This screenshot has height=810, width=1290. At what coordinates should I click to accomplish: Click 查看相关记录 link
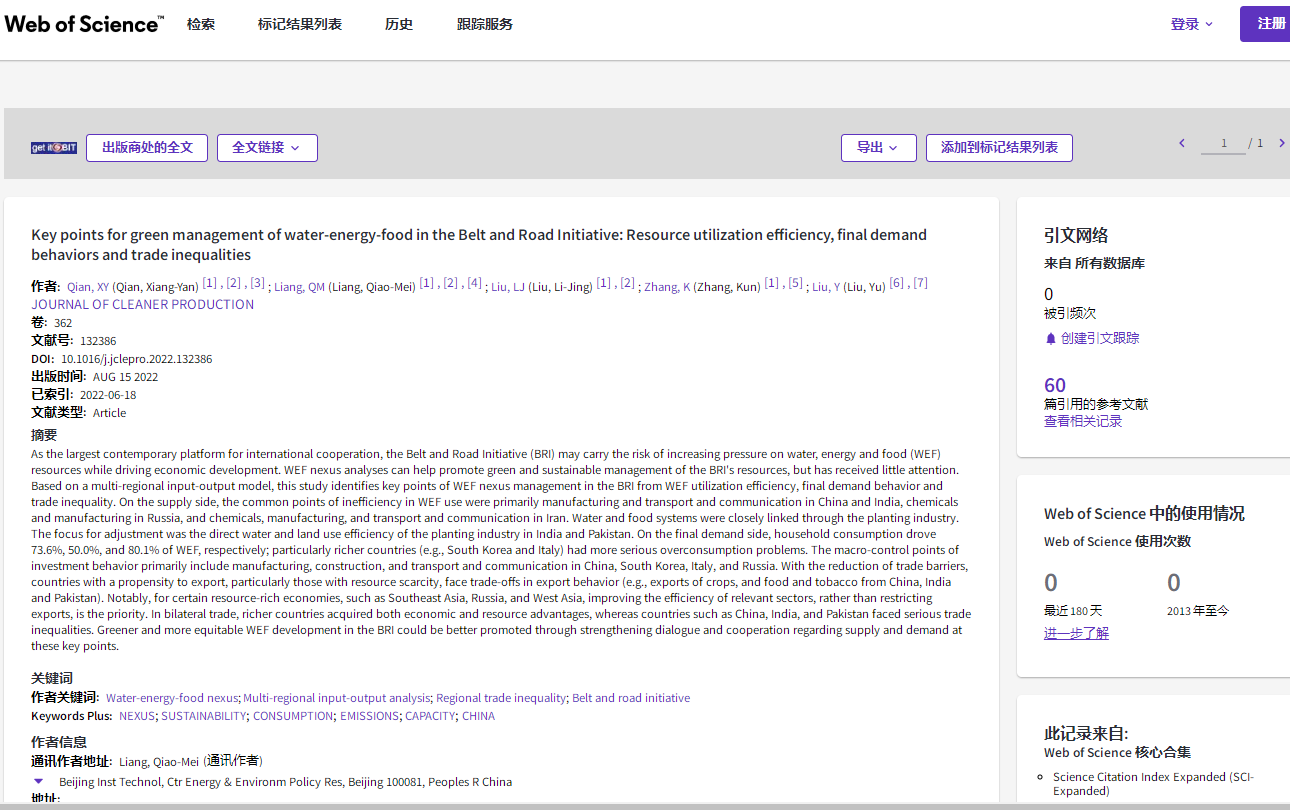point(1083,421)
